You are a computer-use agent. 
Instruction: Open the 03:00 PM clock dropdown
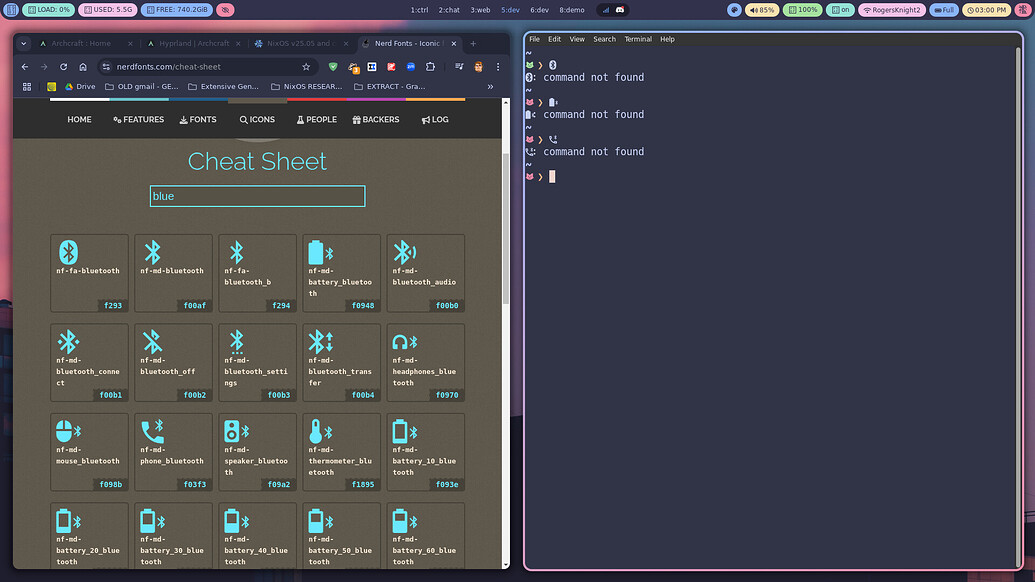(989, 9)
